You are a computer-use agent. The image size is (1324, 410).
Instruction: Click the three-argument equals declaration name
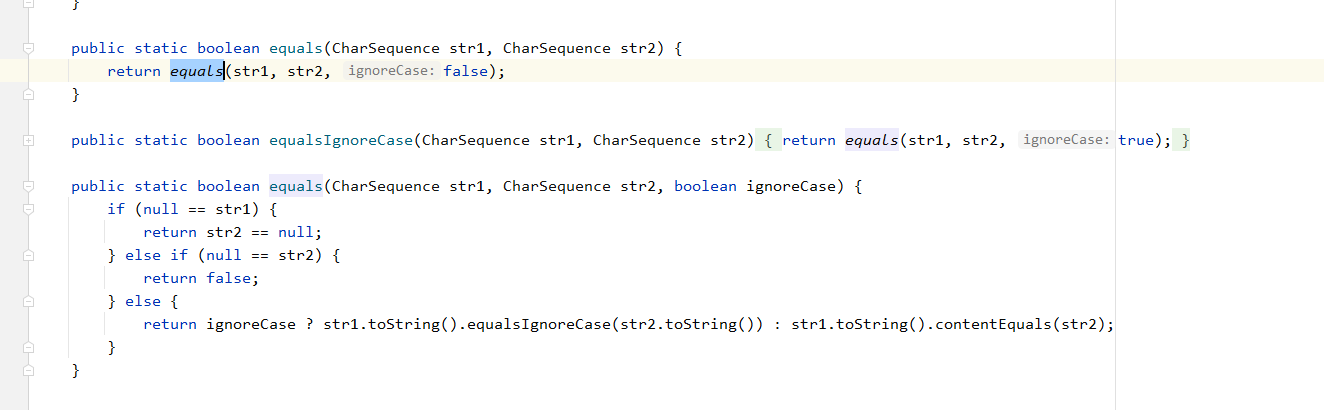click(x=296, y=187)
